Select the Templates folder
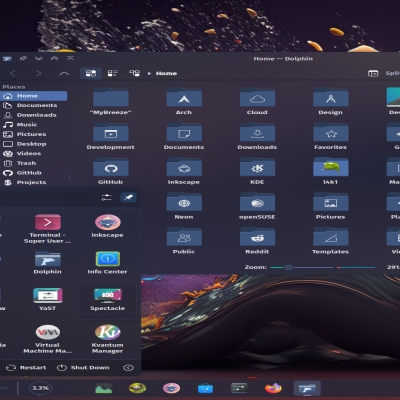This screenshot has height=400, width=400. pos(330,241)
